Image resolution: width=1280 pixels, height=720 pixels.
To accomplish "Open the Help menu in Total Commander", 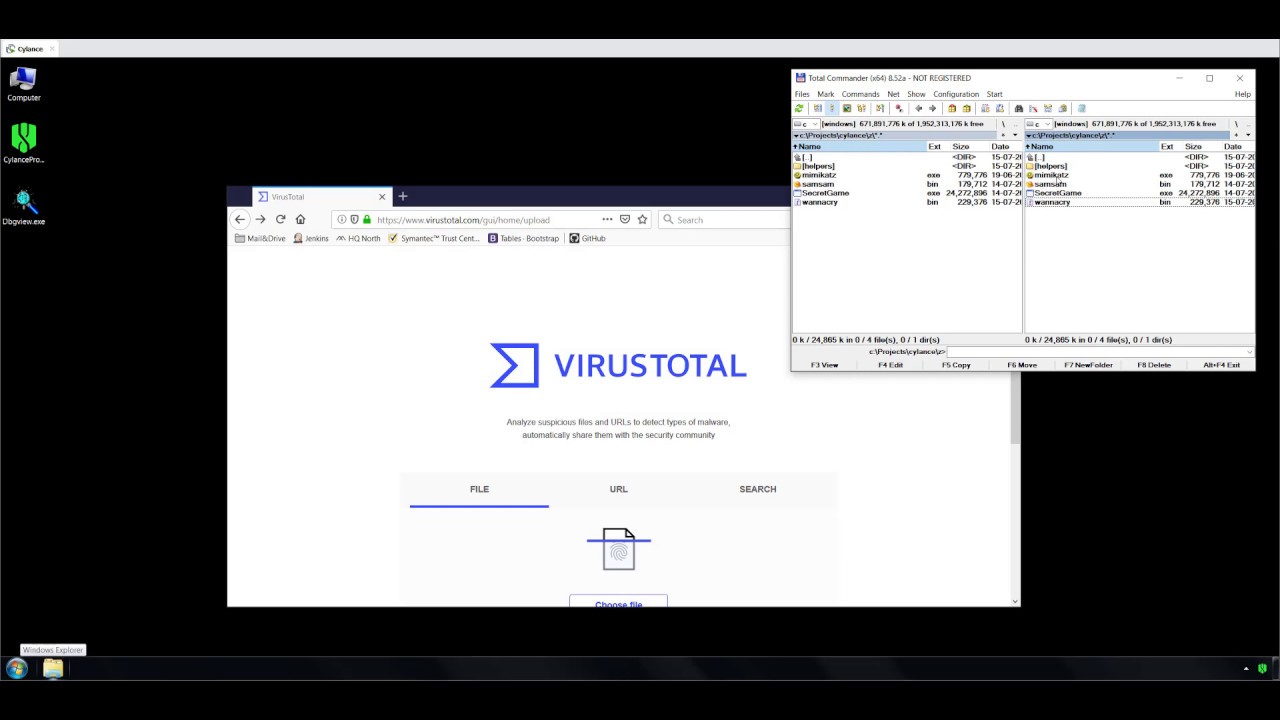I will (x=1242, y=94).
